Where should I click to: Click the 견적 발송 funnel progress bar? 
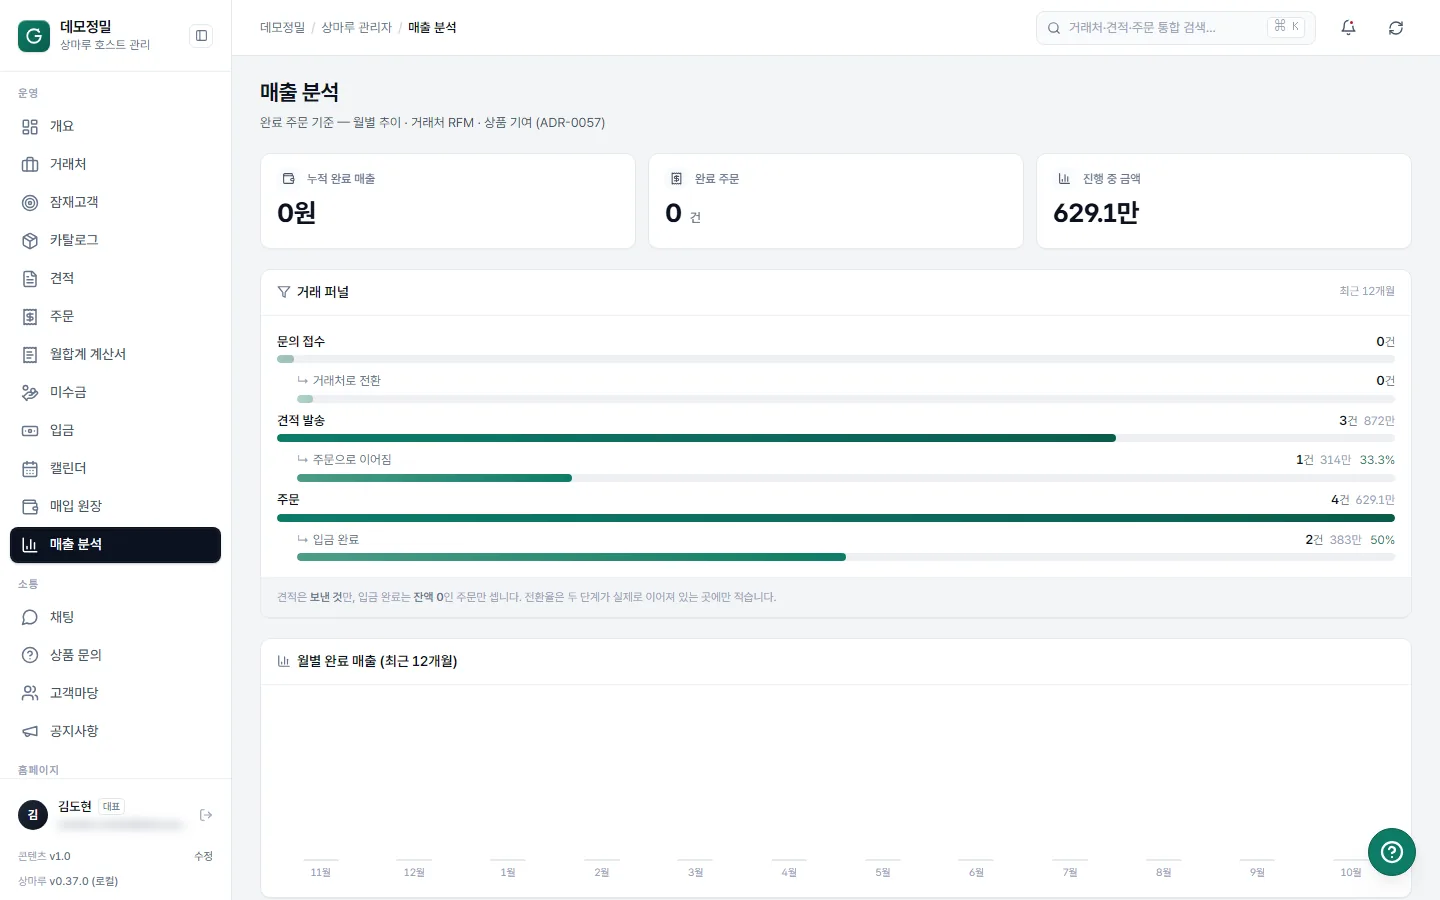click(835, 438)
